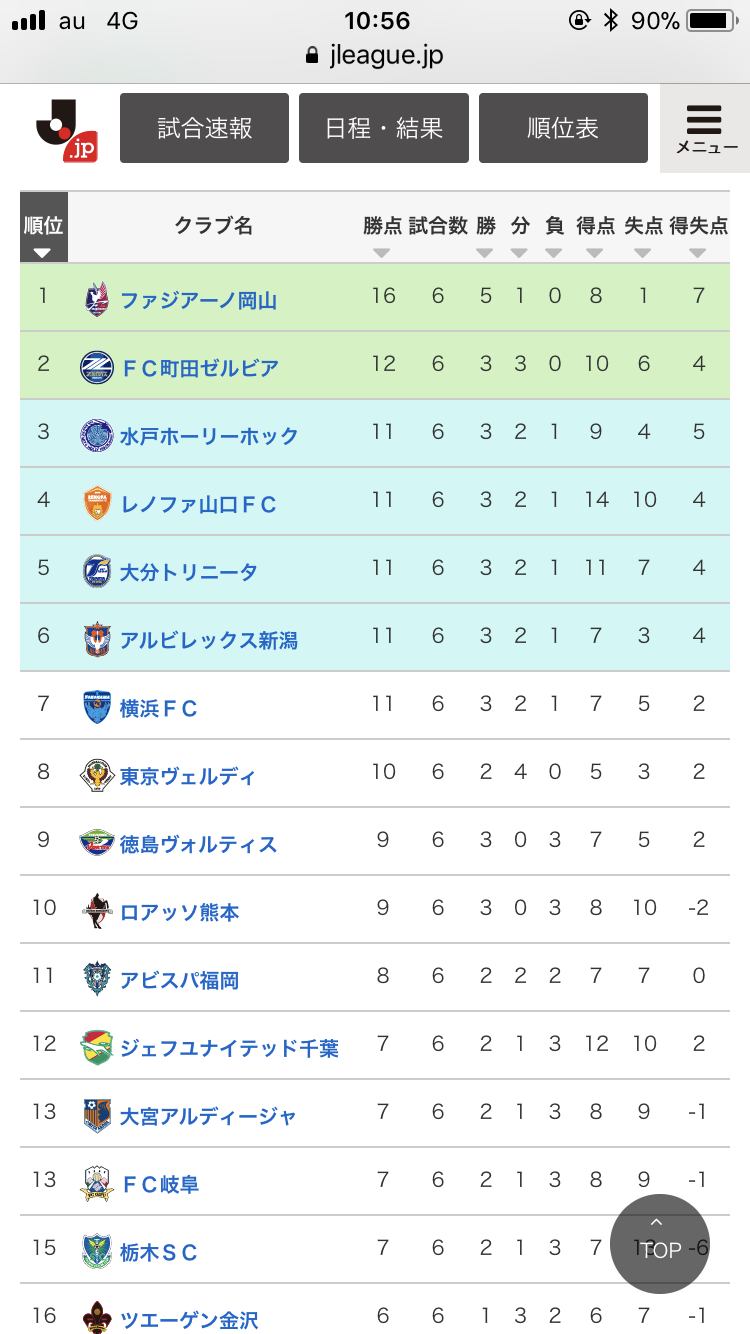Tap the ファジアーノ岡山 club emblem
This screenshot has height=1334, width=750.
tap(97, 299)
